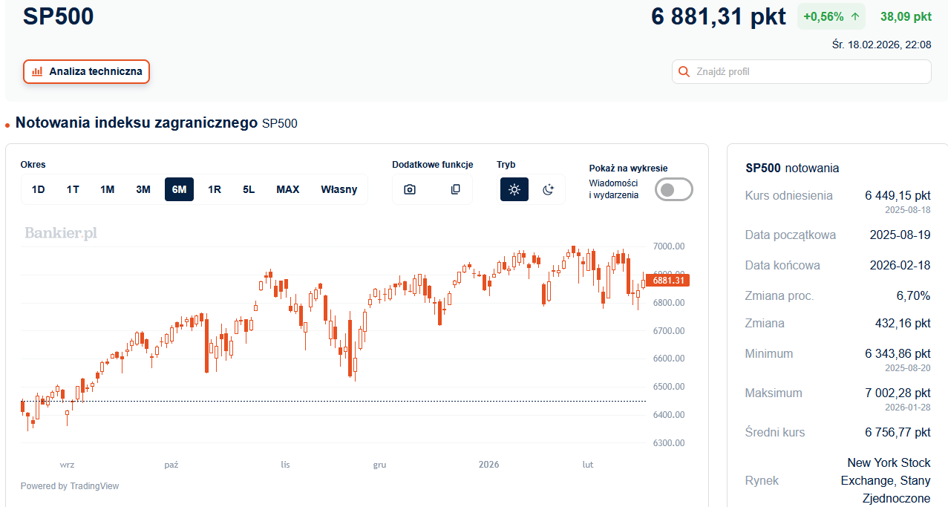Open the Własny custom period option

coord(339,190)
